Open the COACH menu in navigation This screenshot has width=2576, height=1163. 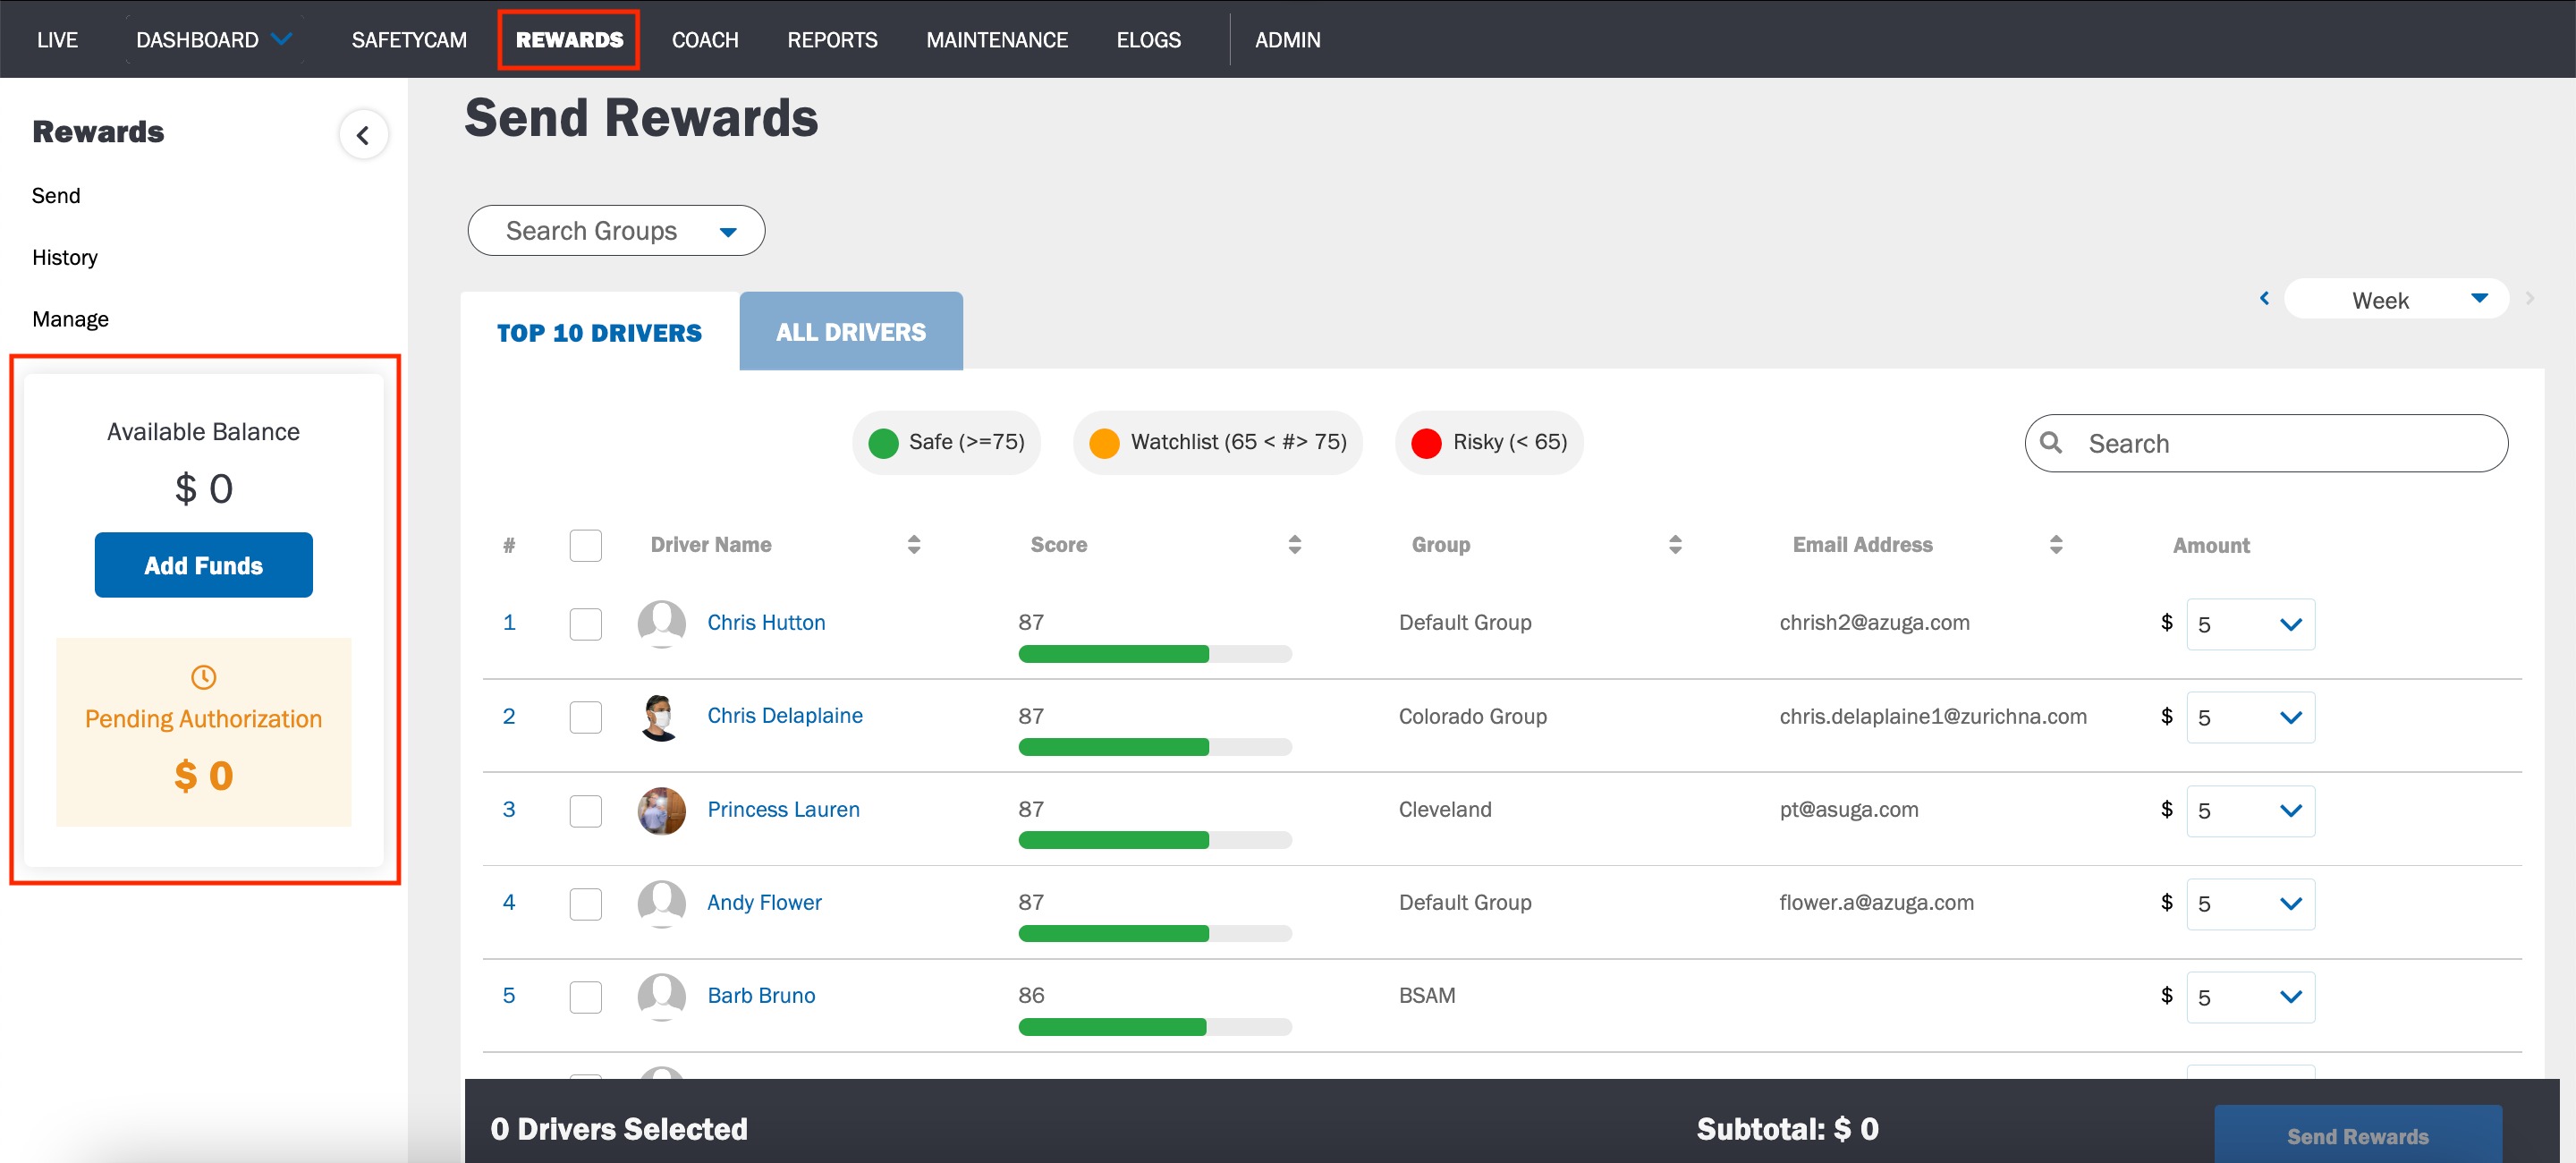704,40
